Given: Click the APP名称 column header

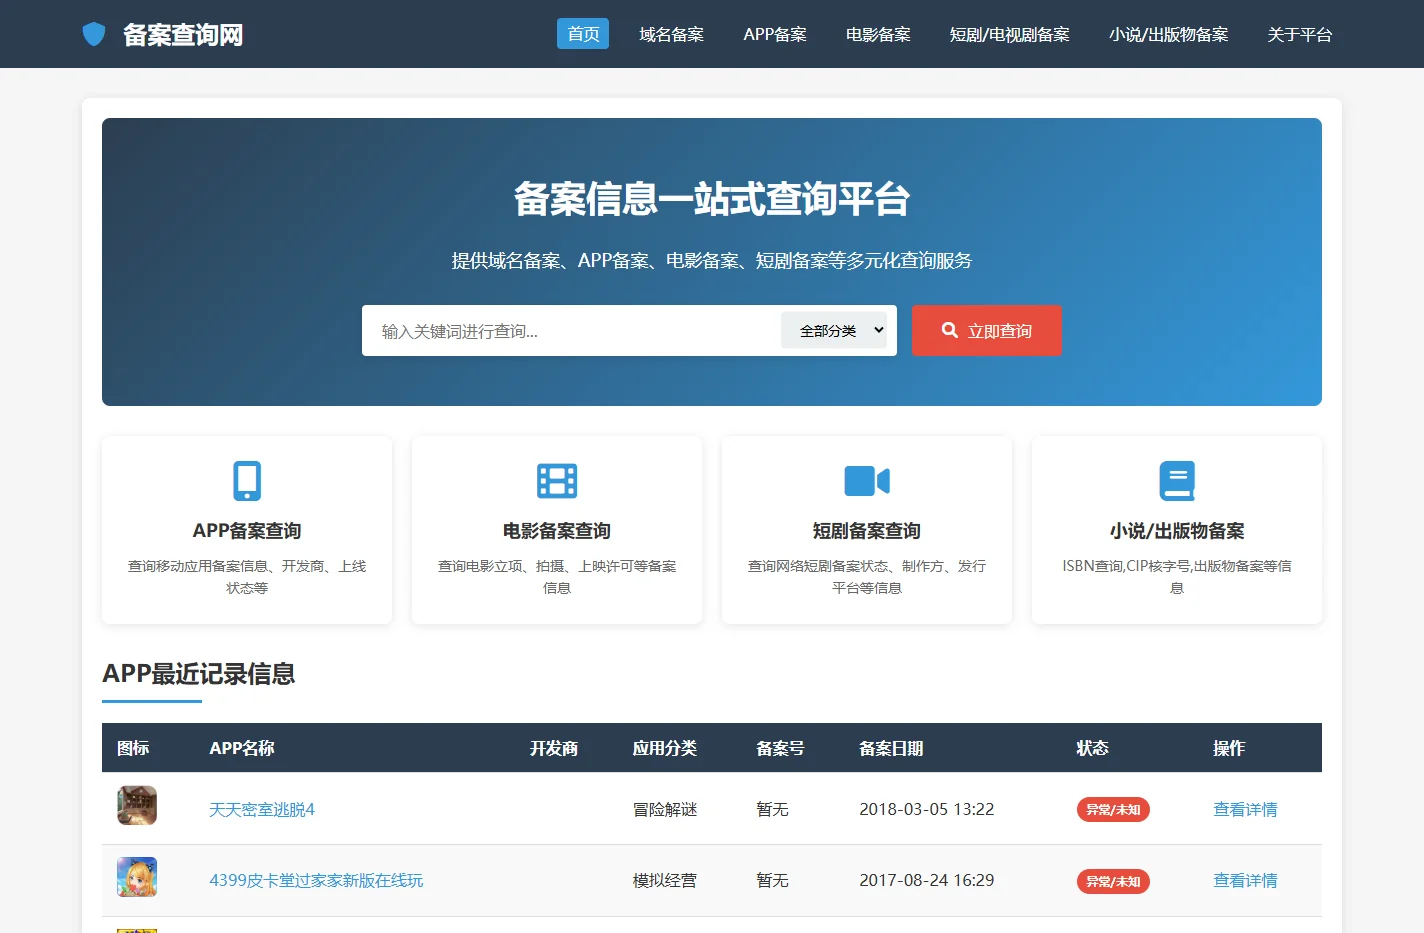Looking at the screenshot, I should pos(242,748).
